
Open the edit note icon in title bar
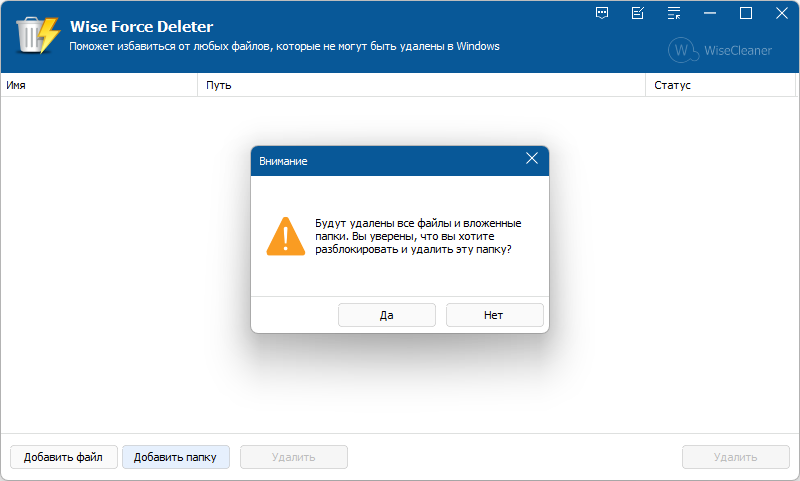638,13
